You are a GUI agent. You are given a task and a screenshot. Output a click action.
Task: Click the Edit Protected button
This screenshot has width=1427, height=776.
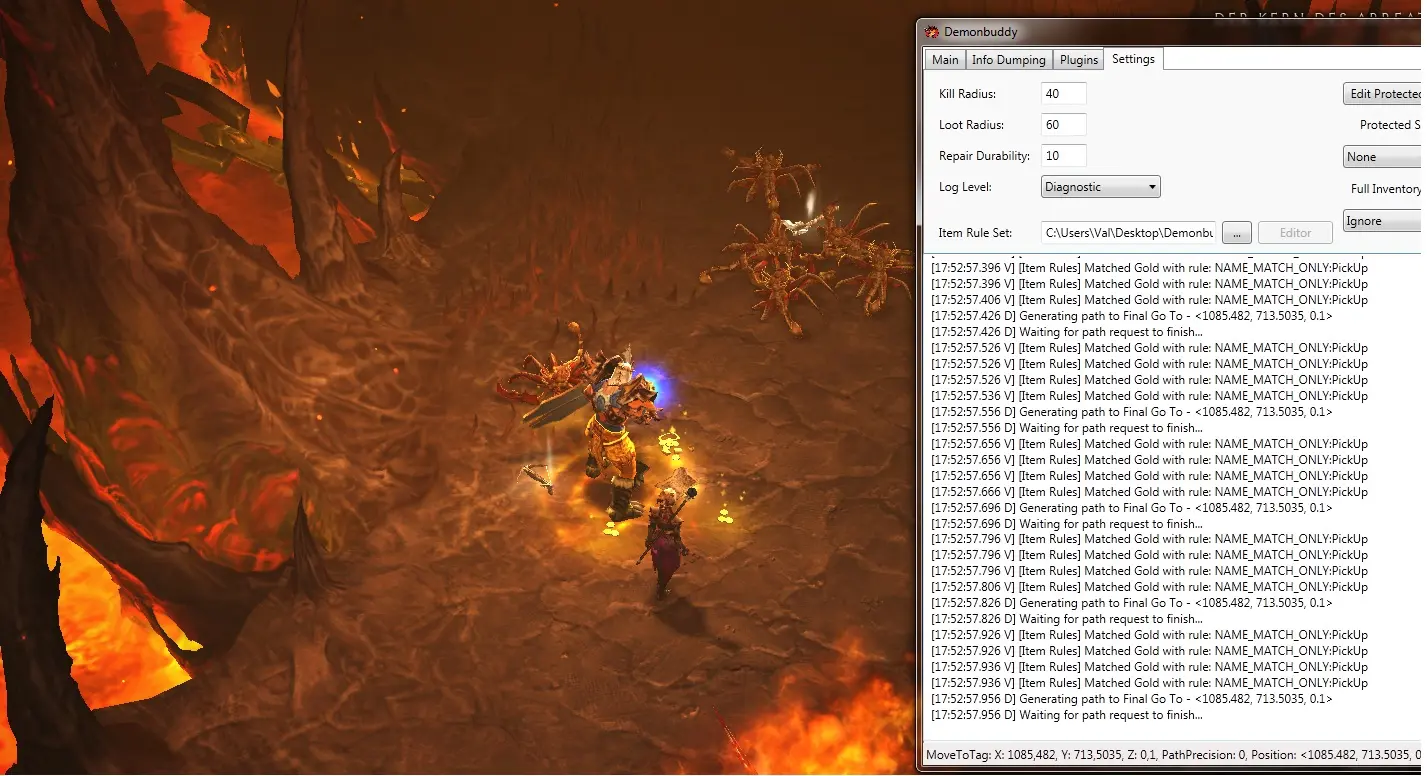click(1384, 94)
